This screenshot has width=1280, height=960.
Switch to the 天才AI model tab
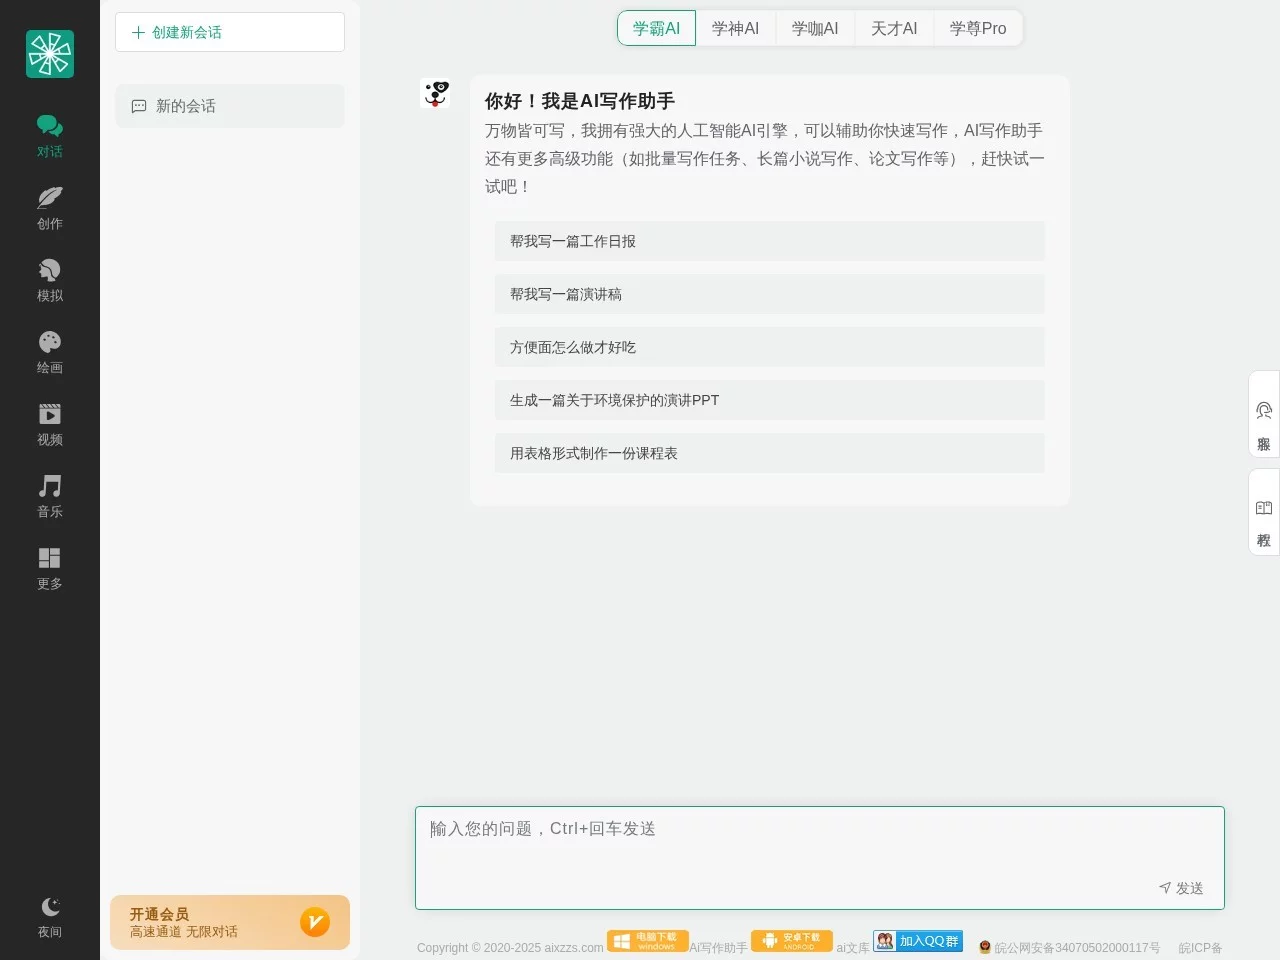tap(894, 29)
